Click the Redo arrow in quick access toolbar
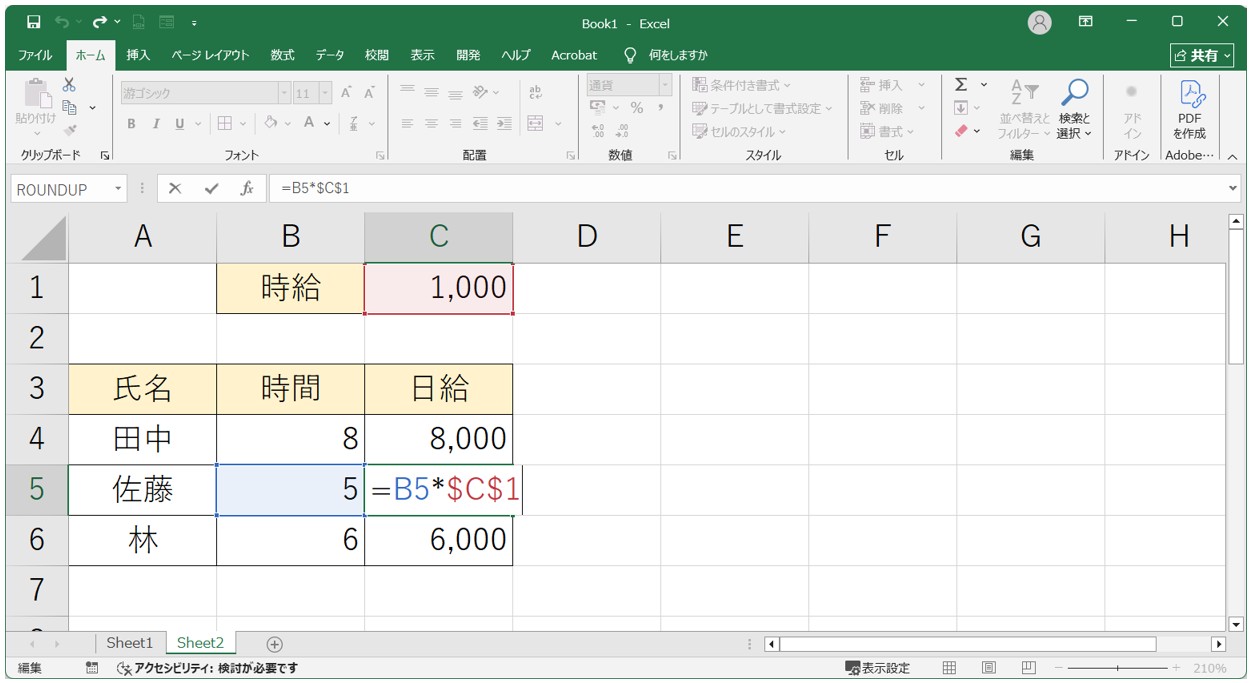Screen dimensions: 1251x683 (99, 22)
